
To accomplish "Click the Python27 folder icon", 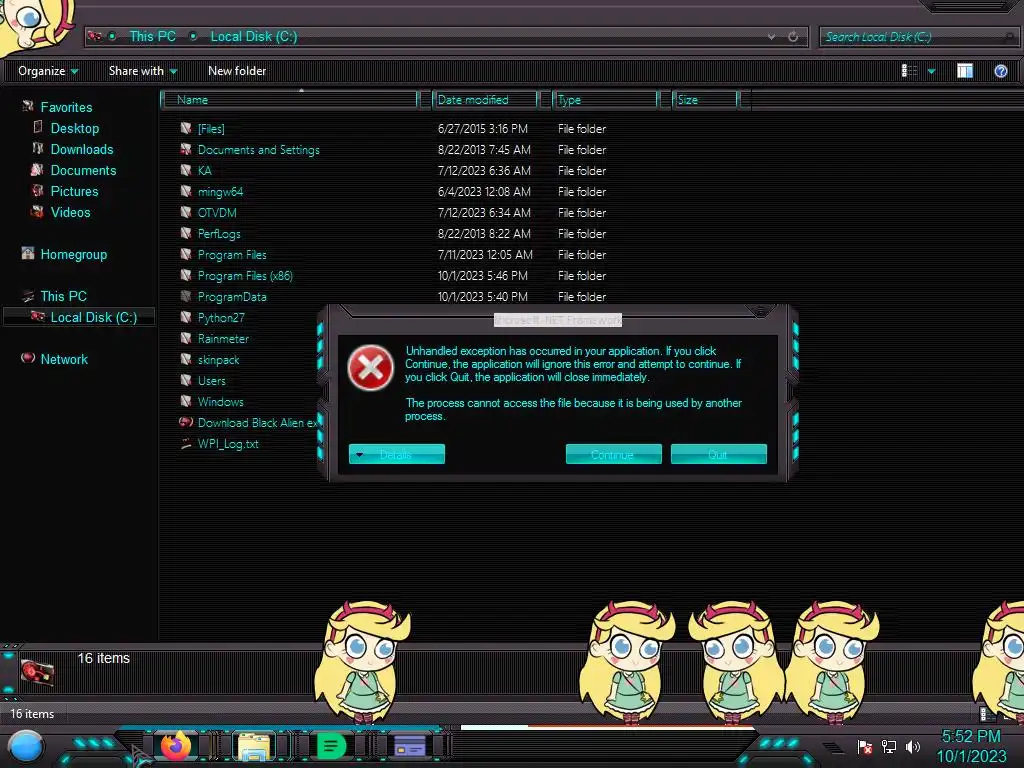I will click(186, 317).
